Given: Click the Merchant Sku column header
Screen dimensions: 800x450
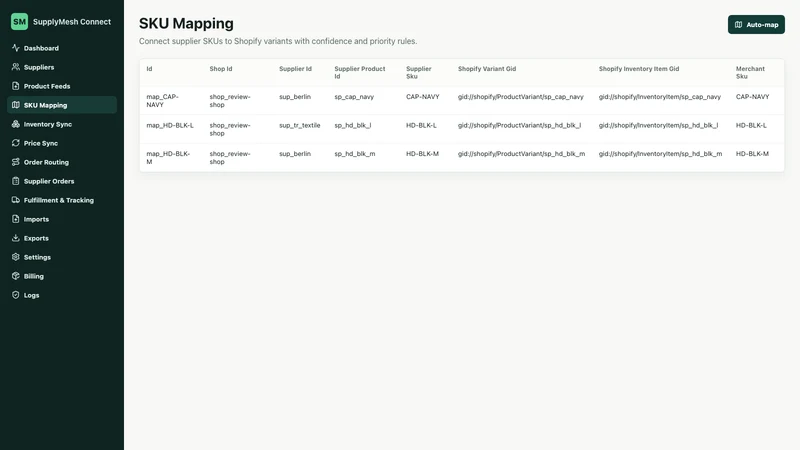Looking at the screenshot, I should (x=750, y=72).
